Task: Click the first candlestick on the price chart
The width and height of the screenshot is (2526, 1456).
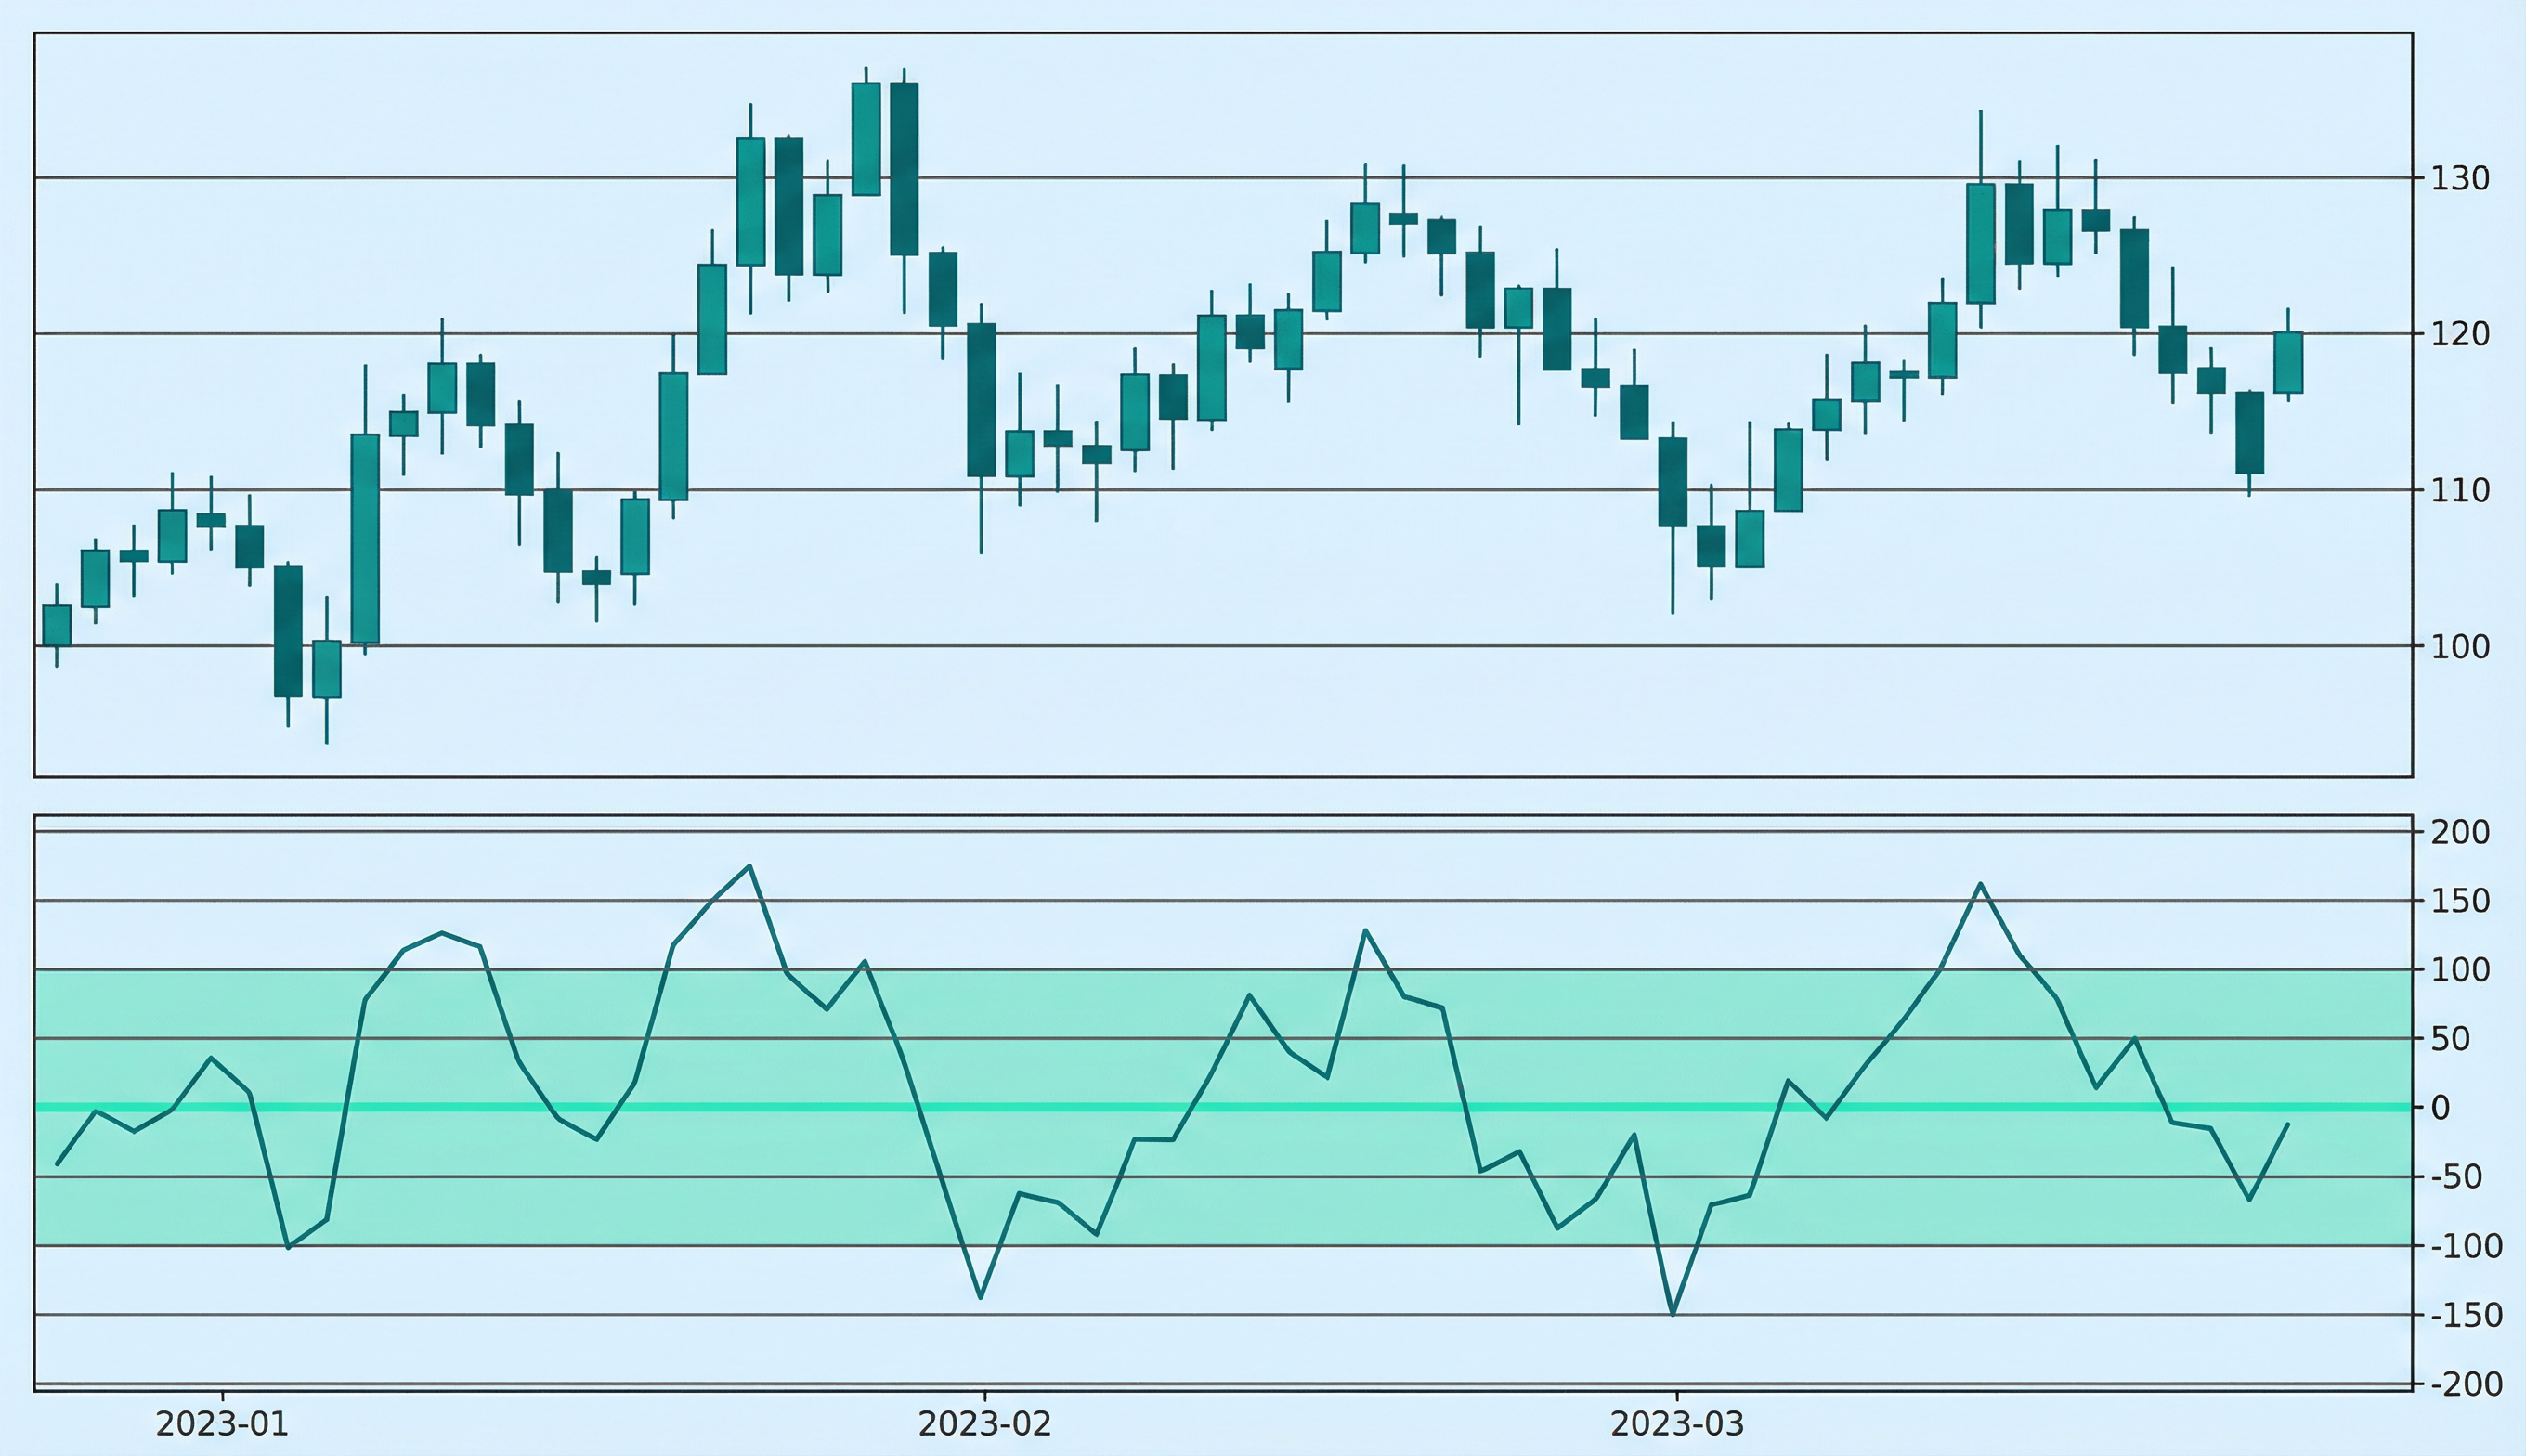Action: point(56,625)
